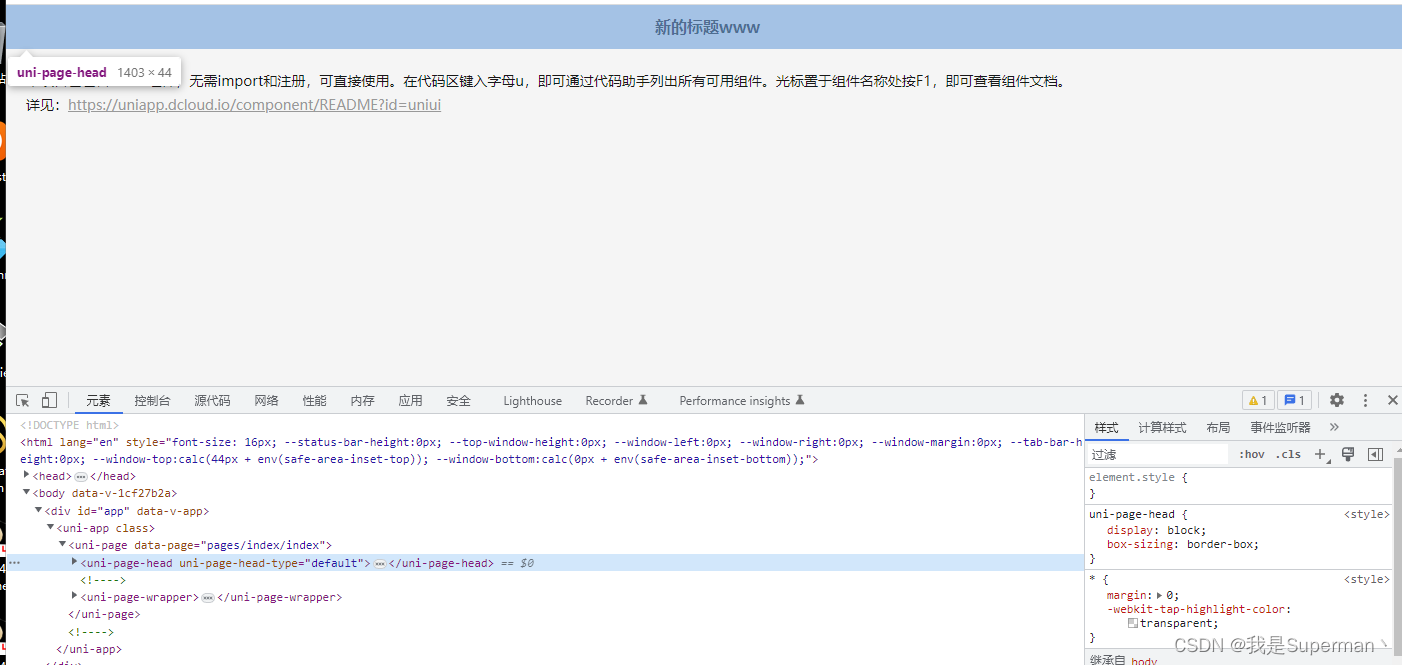
Task: Show the computed styles sidebar icon
Action: [x=1375, y=454]
